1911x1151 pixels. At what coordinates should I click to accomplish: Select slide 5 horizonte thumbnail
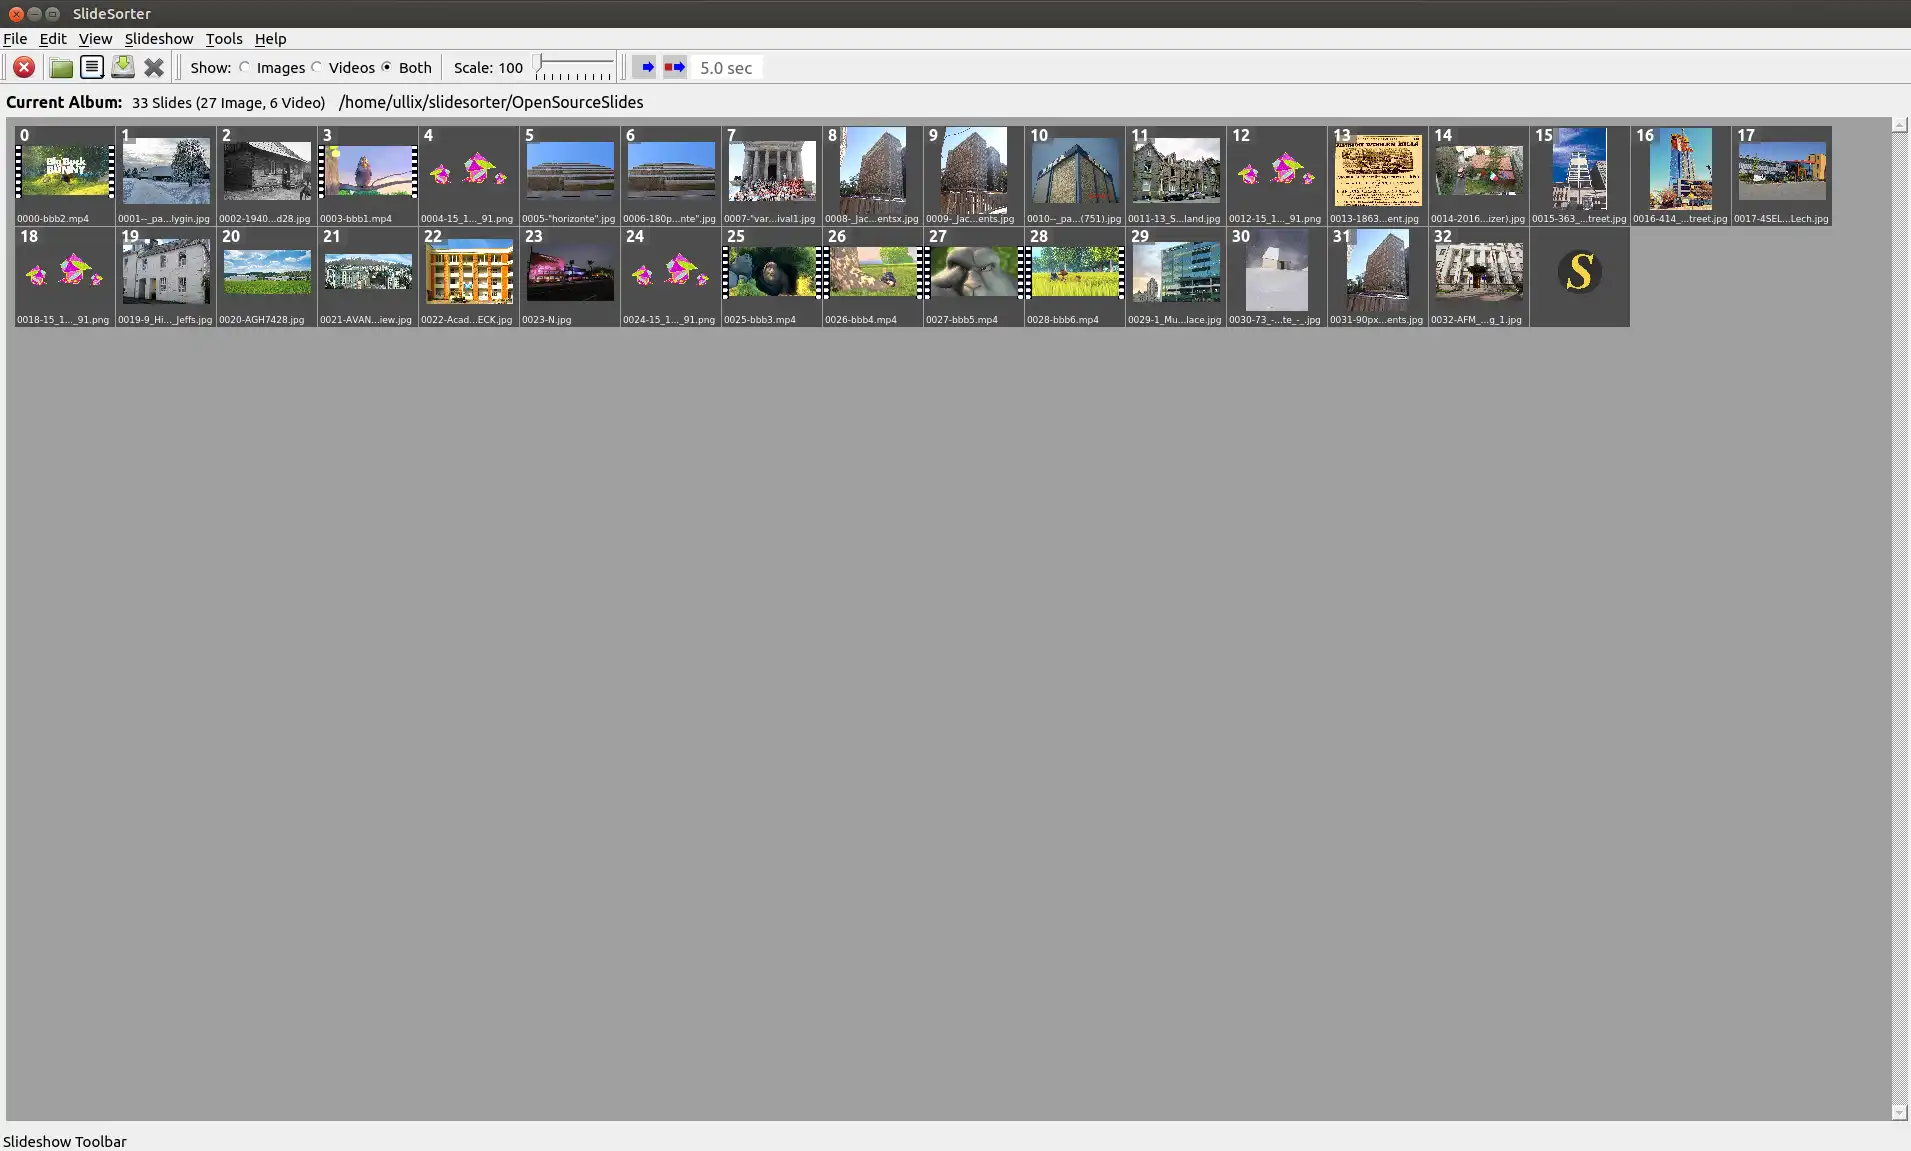(x=570, y=175)
